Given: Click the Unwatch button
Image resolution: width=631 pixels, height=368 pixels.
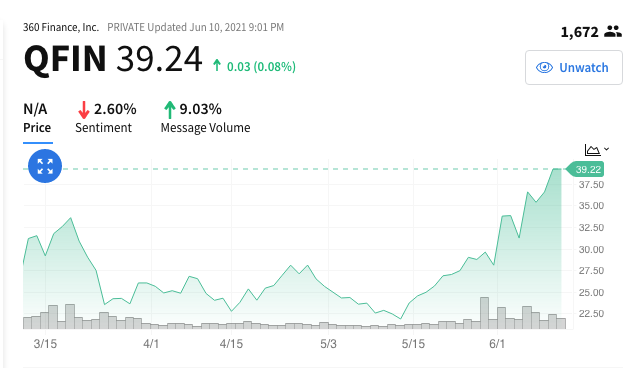Looking at the screenshot, I should click(x=574, y=68).
